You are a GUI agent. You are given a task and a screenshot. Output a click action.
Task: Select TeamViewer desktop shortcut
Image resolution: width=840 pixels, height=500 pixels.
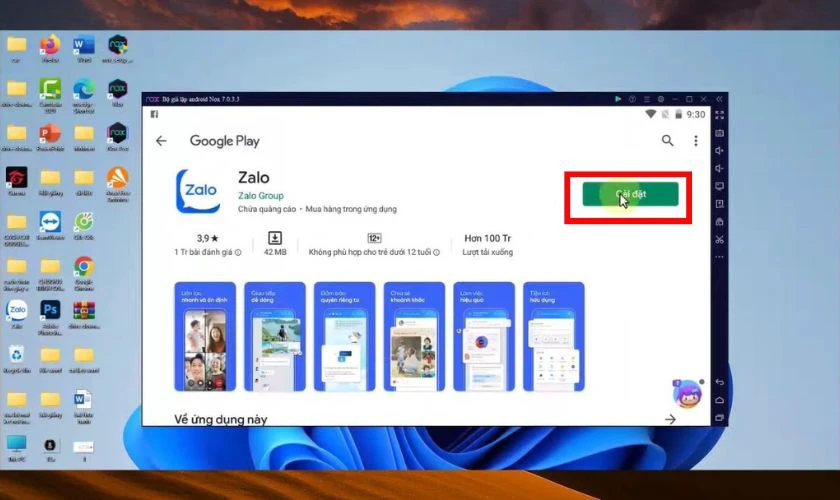tap(50, 225)
